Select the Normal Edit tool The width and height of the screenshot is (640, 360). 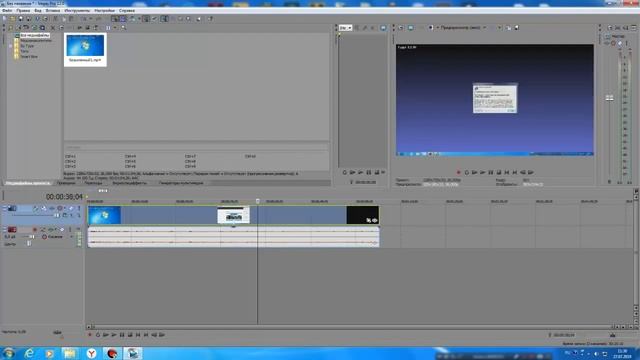coord(164,19)
